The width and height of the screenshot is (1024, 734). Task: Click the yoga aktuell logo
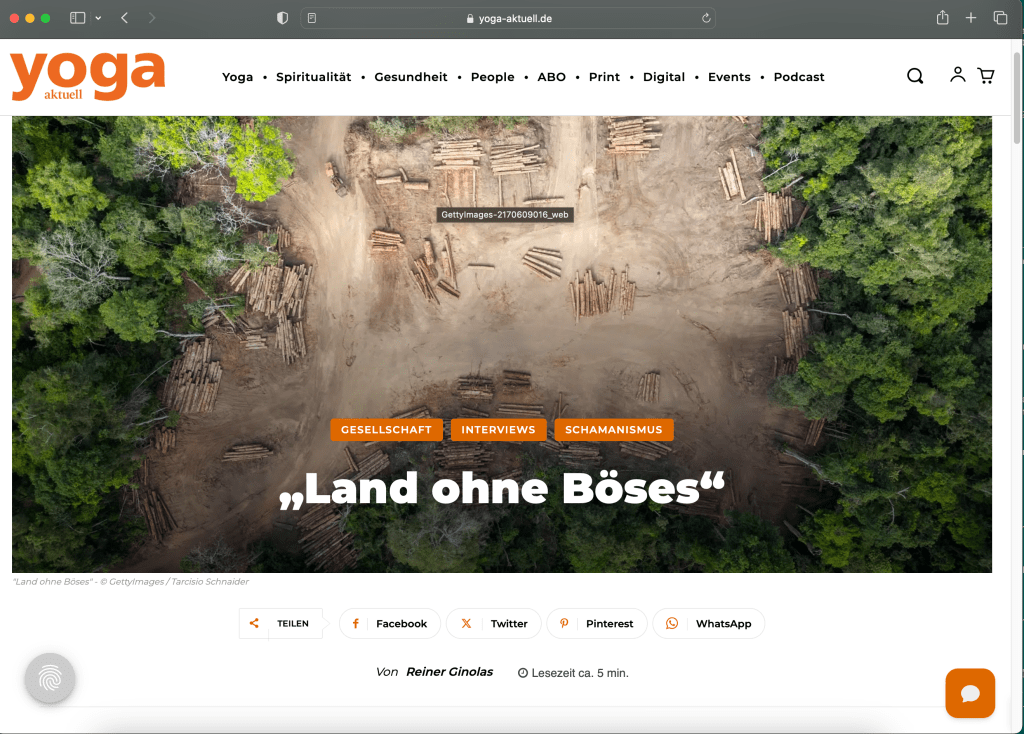[x=87, y=75]
